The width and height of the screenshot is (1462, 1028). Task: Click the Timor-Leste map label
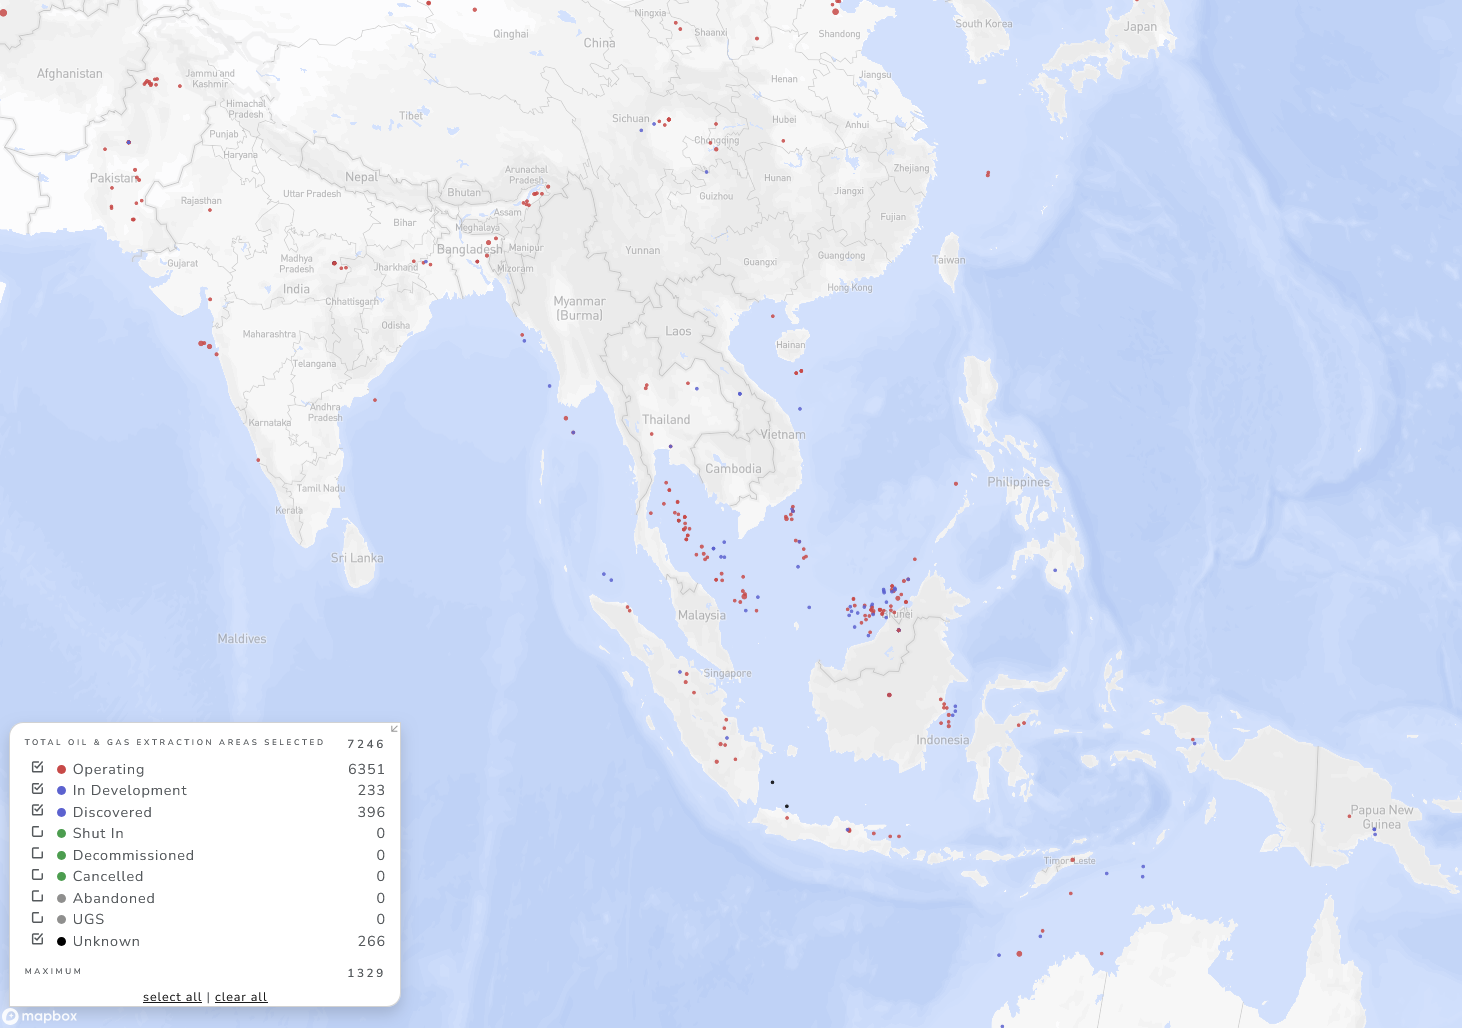(1069, 861)
